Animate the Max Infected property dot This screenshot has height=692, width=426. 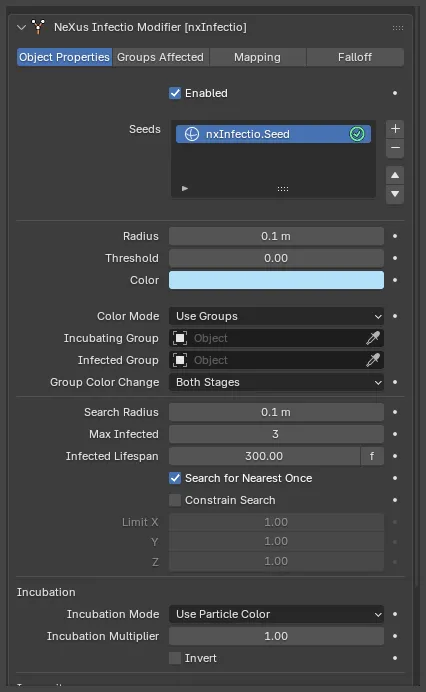pyautogui.click(x=395, y=434)
